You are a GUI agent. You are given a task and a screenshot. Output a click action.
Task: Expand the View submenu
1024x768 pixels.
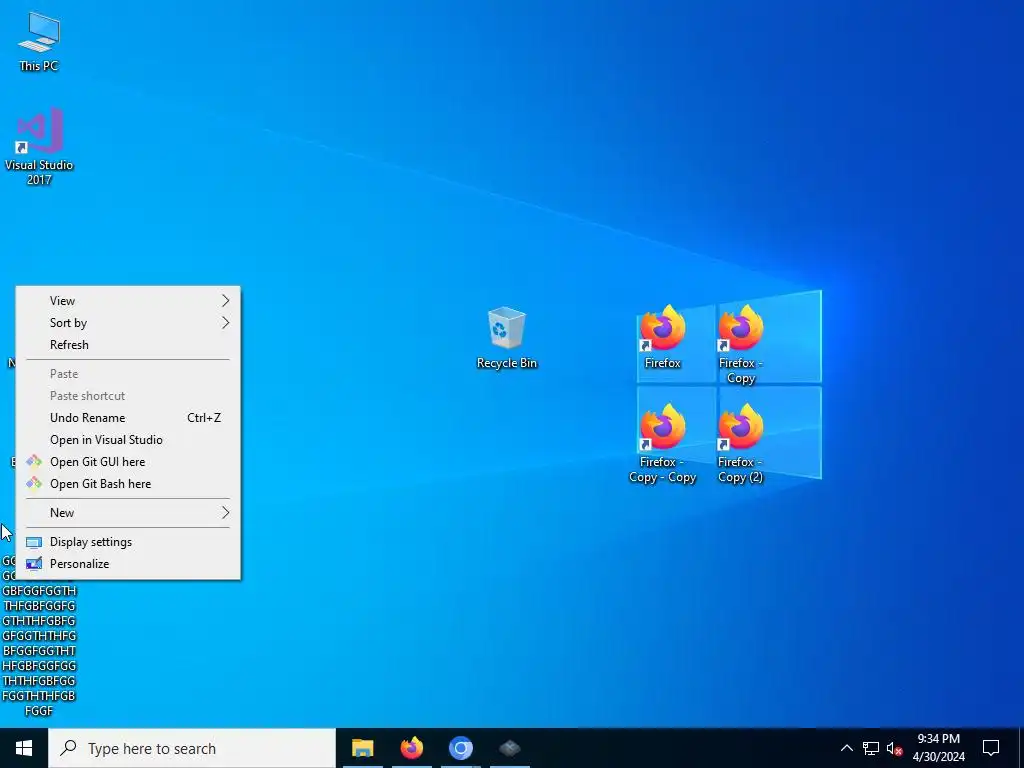click(x=128, y=300)
